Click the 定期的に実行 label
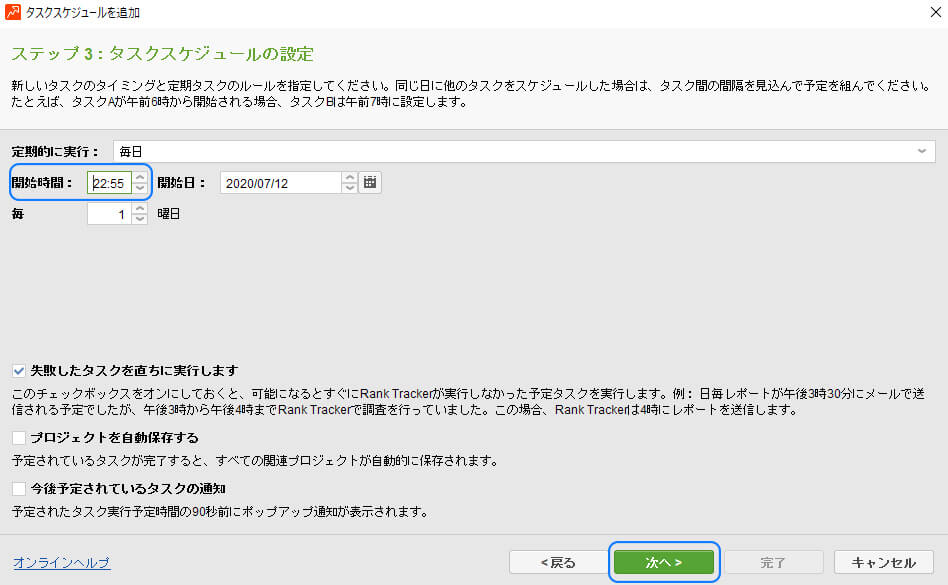Image resolution: width=948 pixels, height=585 pixels. point(54,152)
